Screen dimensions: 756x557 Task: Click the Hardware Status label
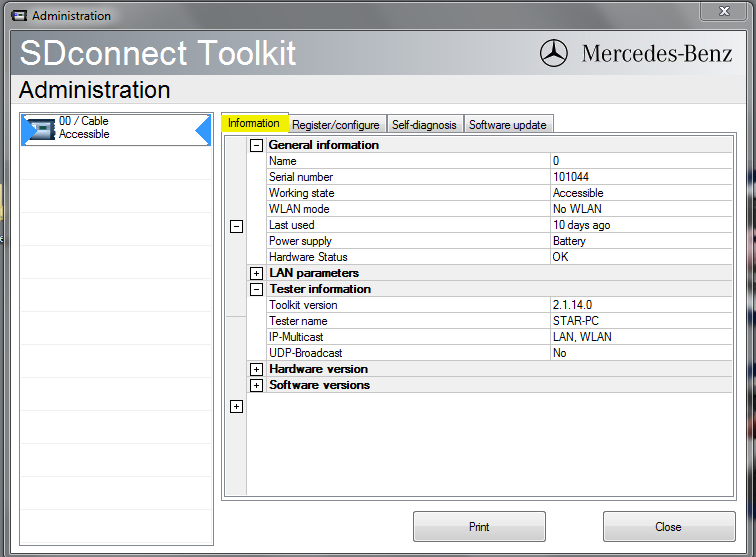308,257
